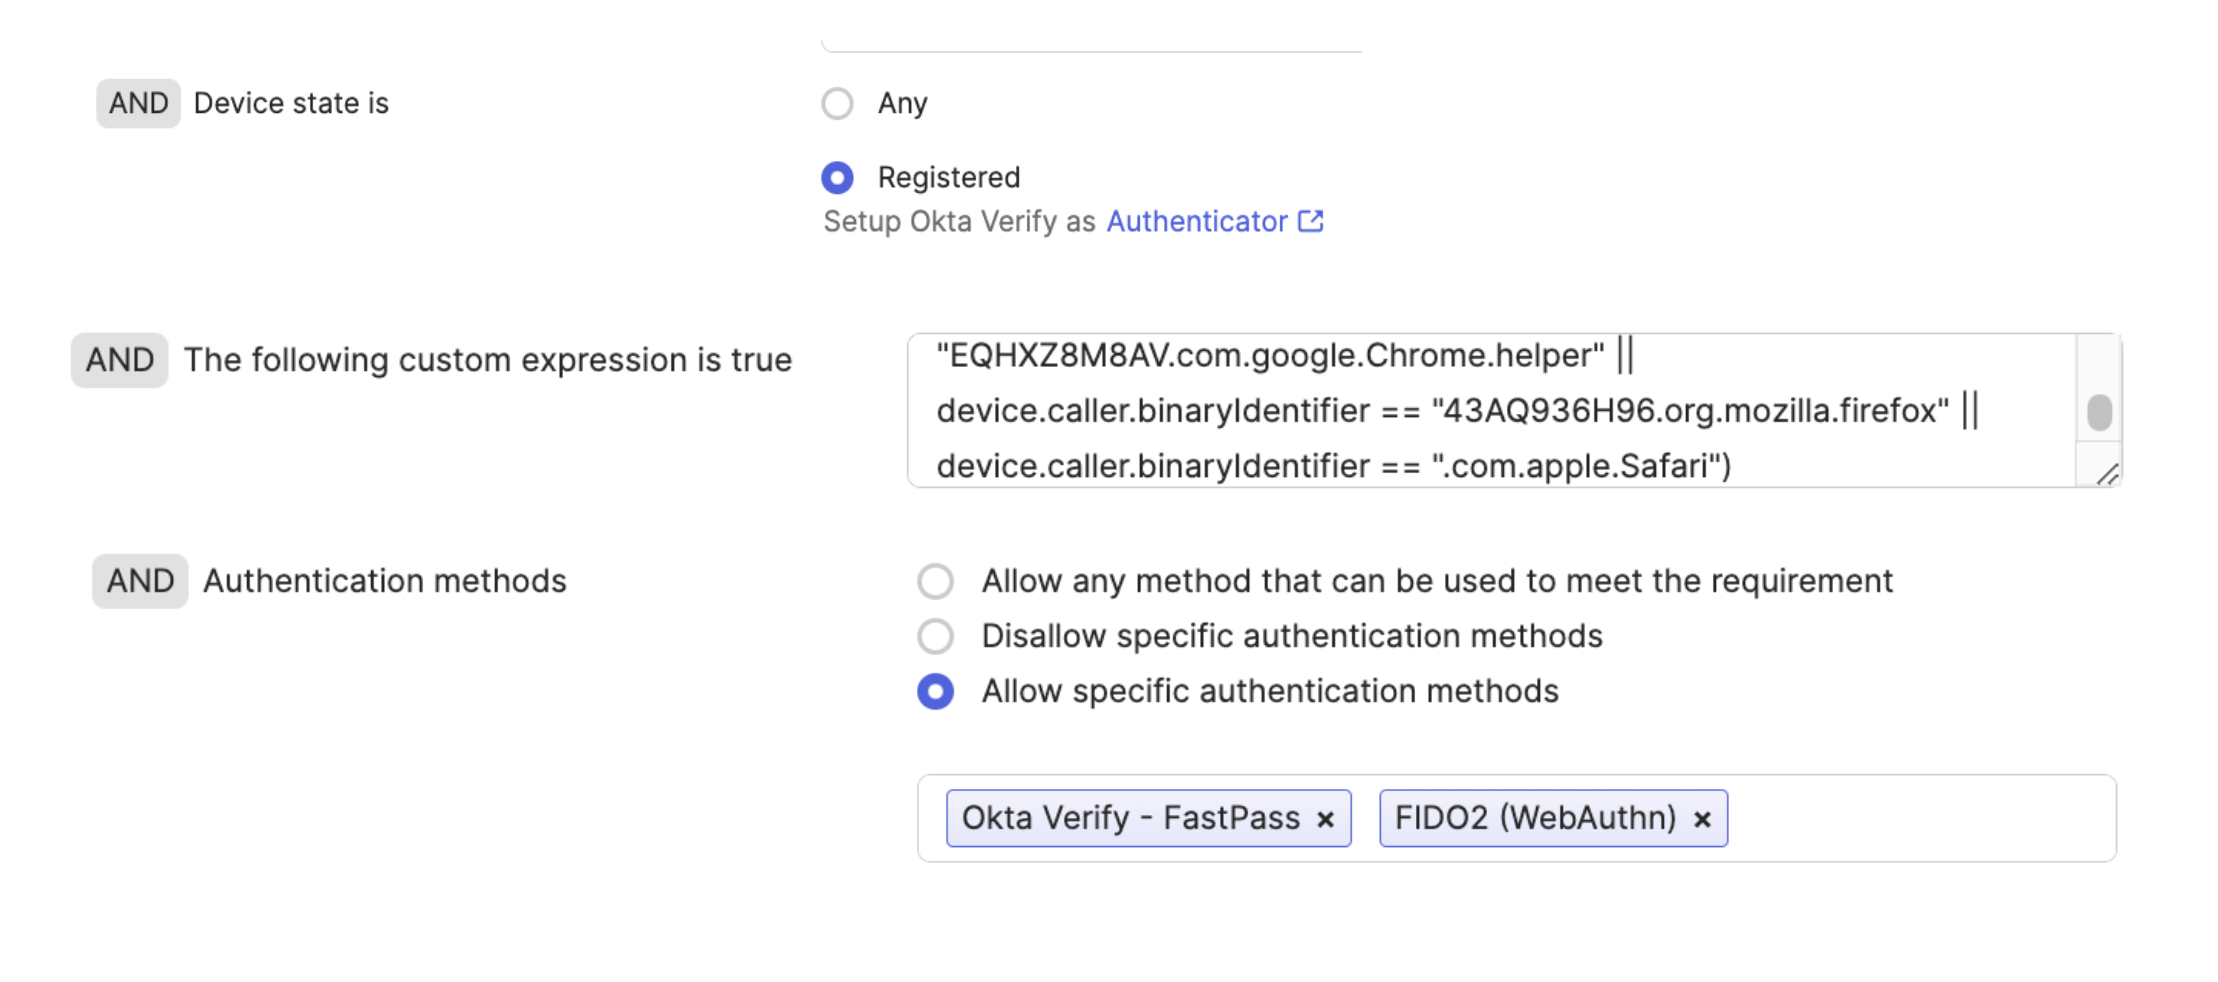Open the authentication methods selector empty area
The image size is (2218, 982).
pyautogui.click(x=1920, y=818)
